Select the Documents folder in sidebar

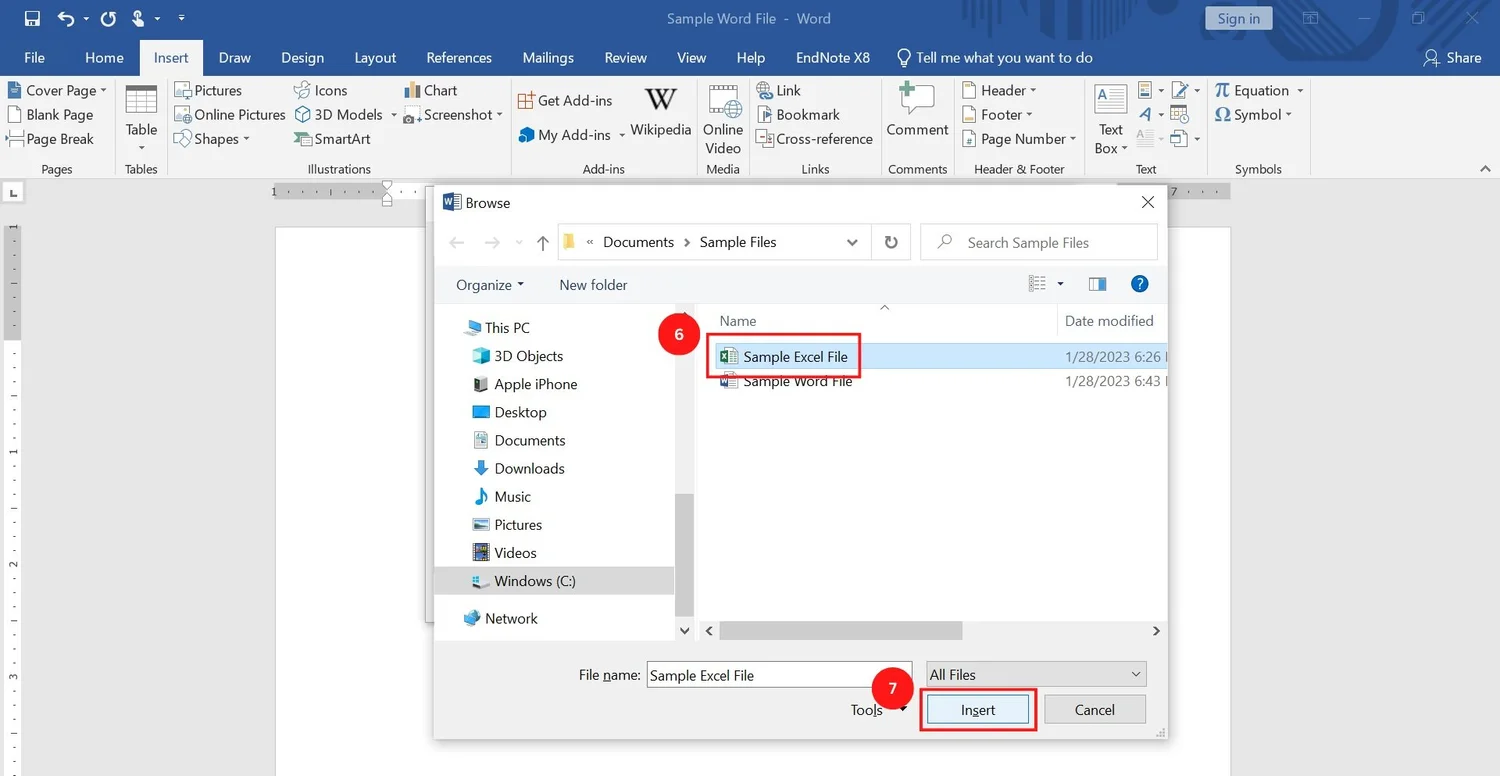(529, 440)
